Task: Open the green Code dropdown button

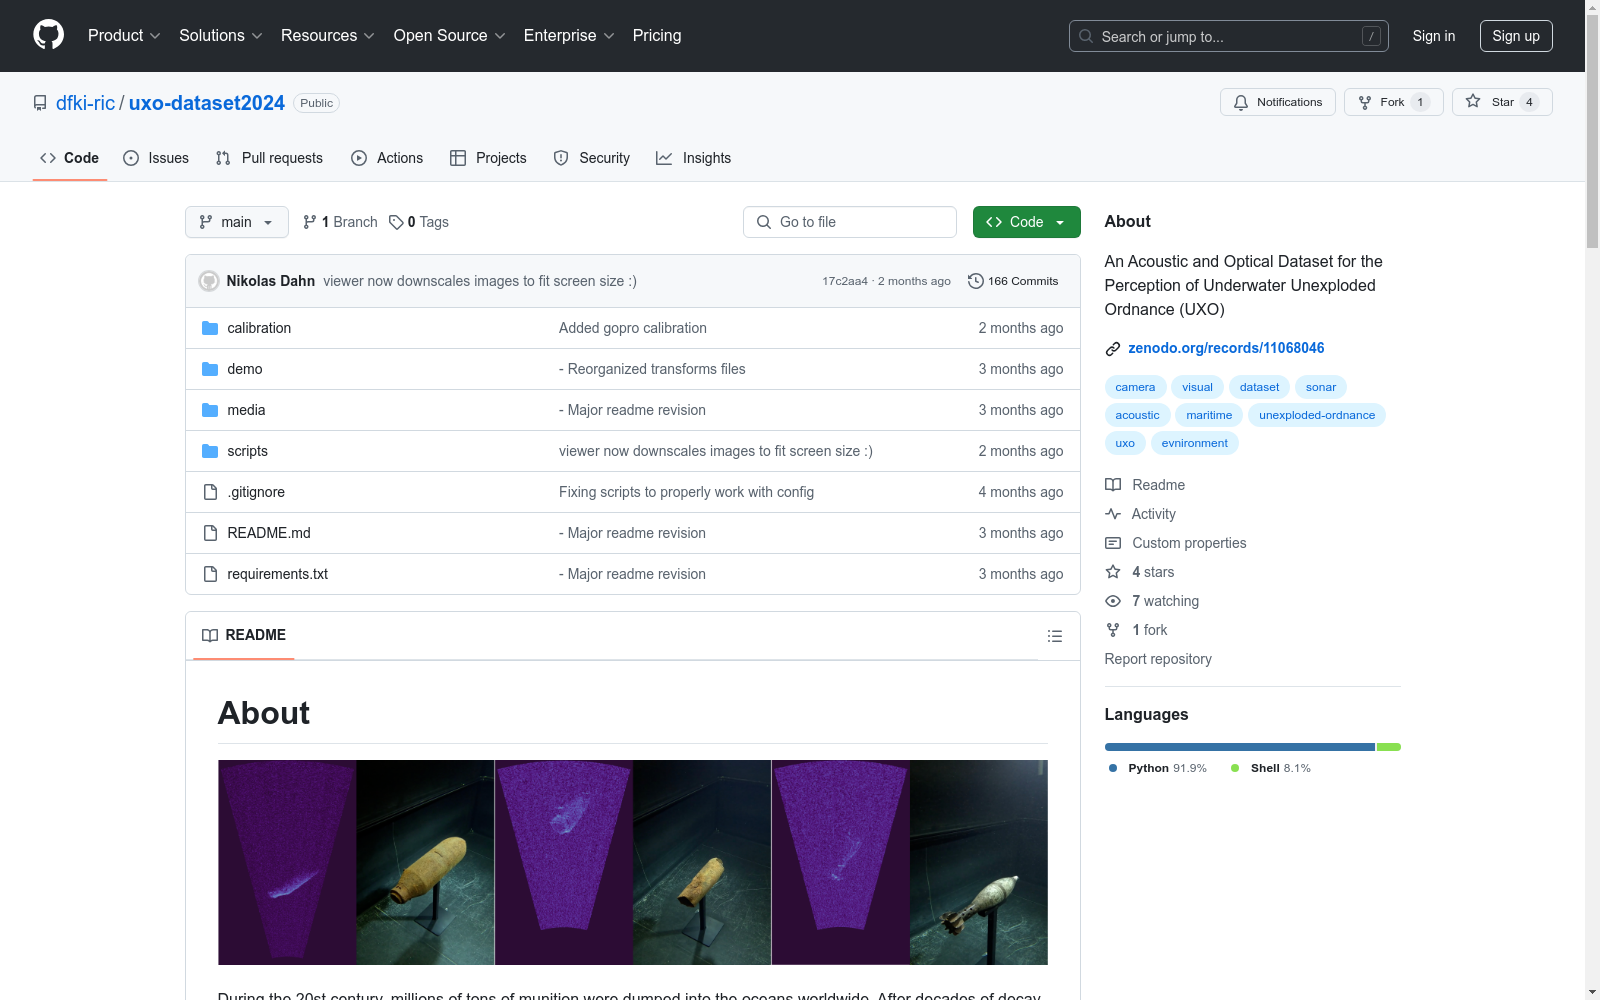Action: coord(1026,222)
